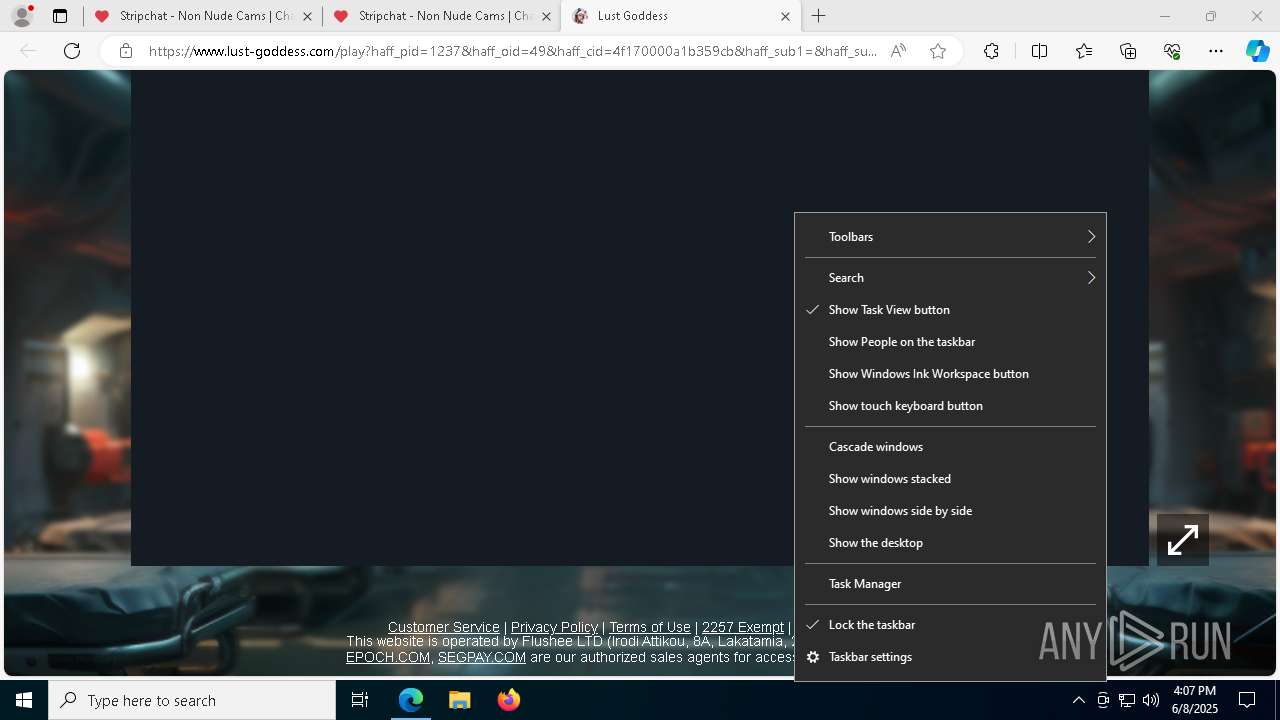Select Show the desktop

pyautogui.click(x=950, y=543)
